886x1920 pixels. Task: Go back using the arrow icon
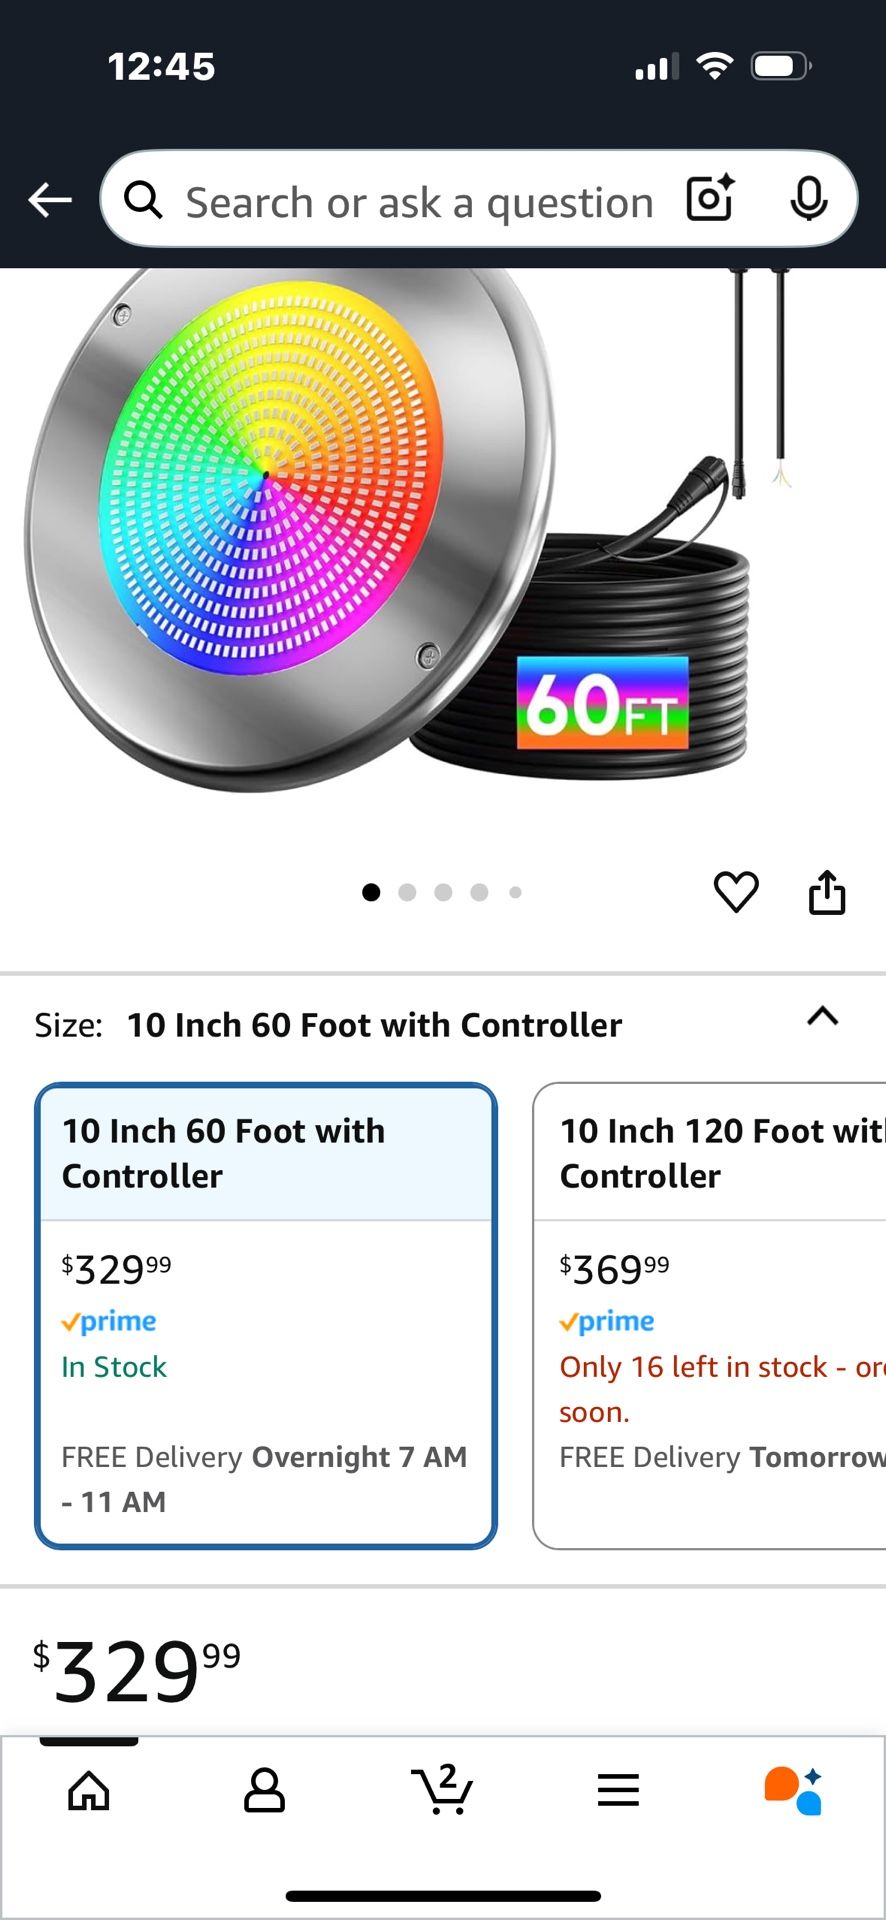click(50, 199)
